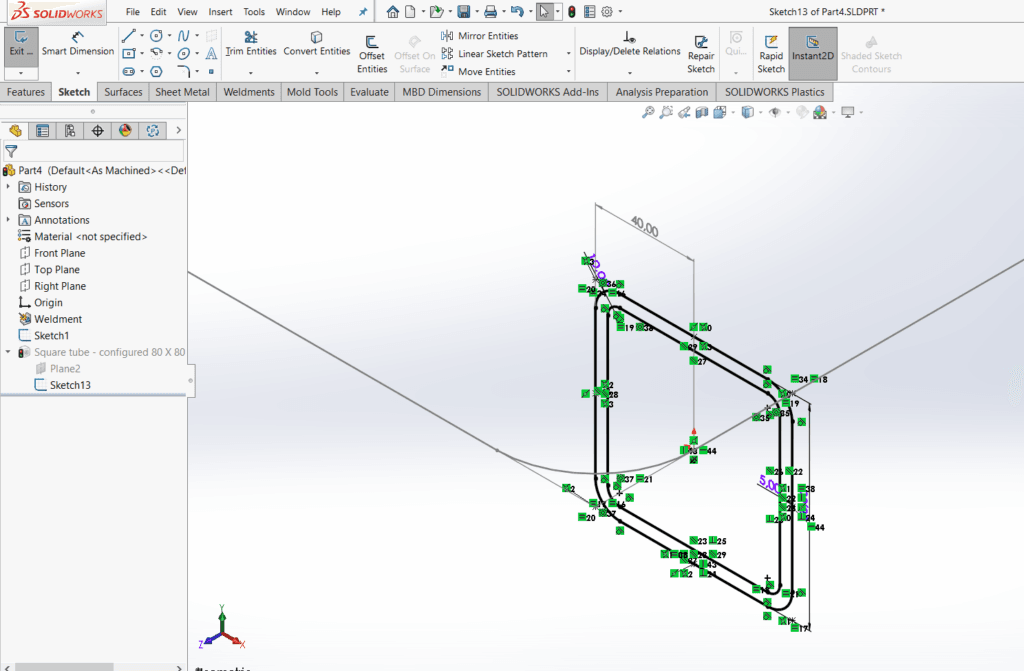Open the Insert menu

tap(221, 12)
